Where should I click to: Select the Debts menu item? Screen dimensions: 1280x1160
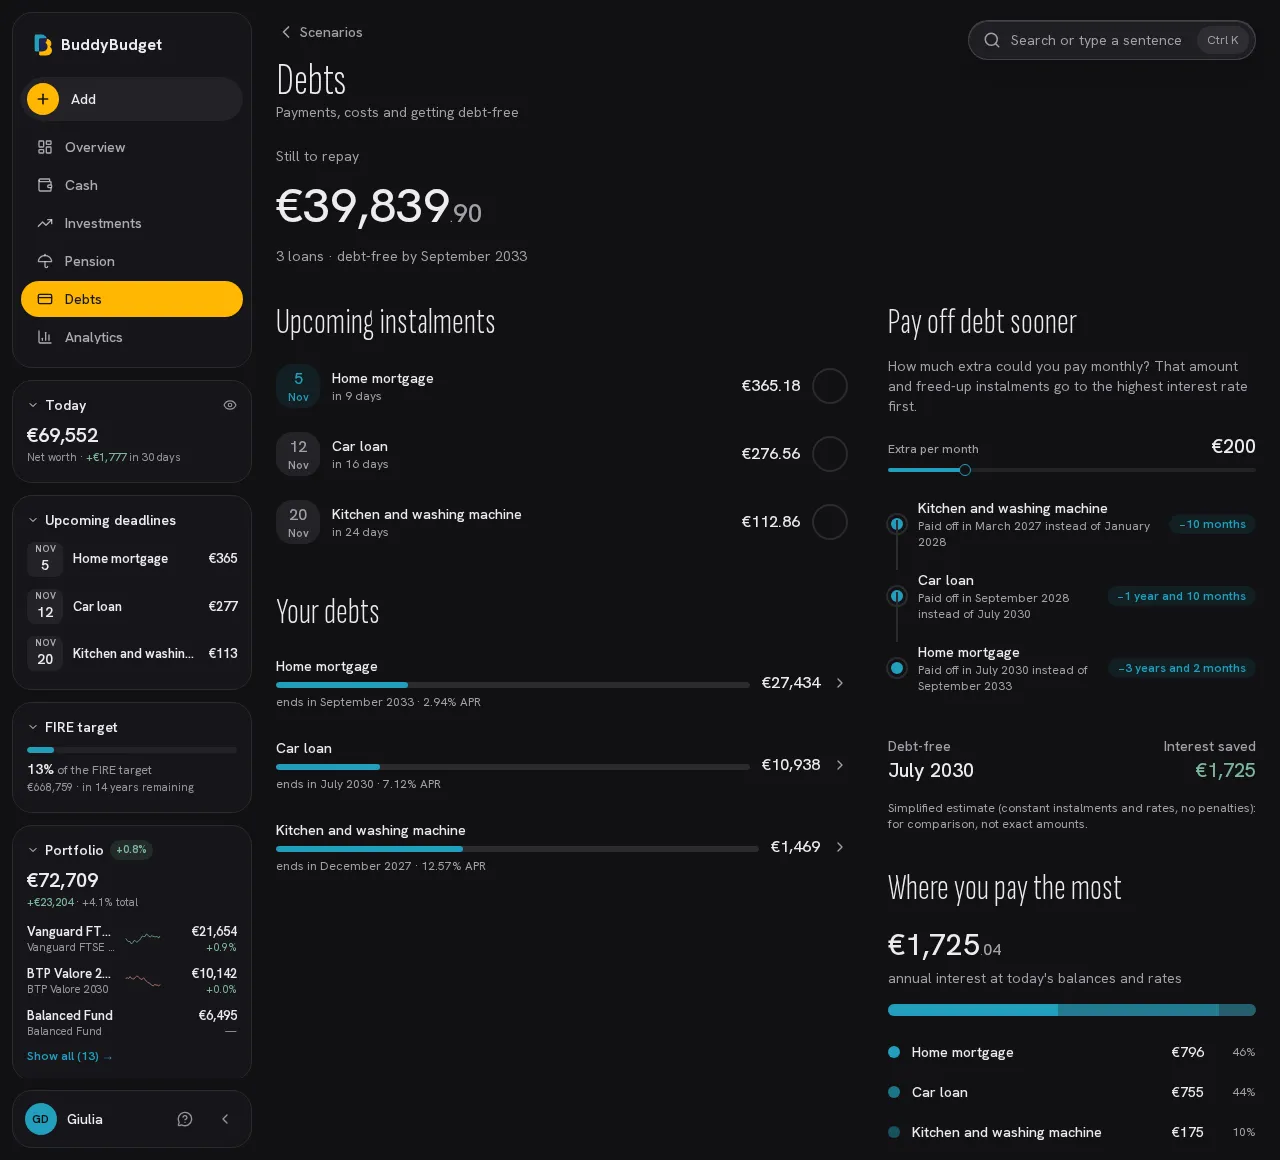[x=132, y=299]
